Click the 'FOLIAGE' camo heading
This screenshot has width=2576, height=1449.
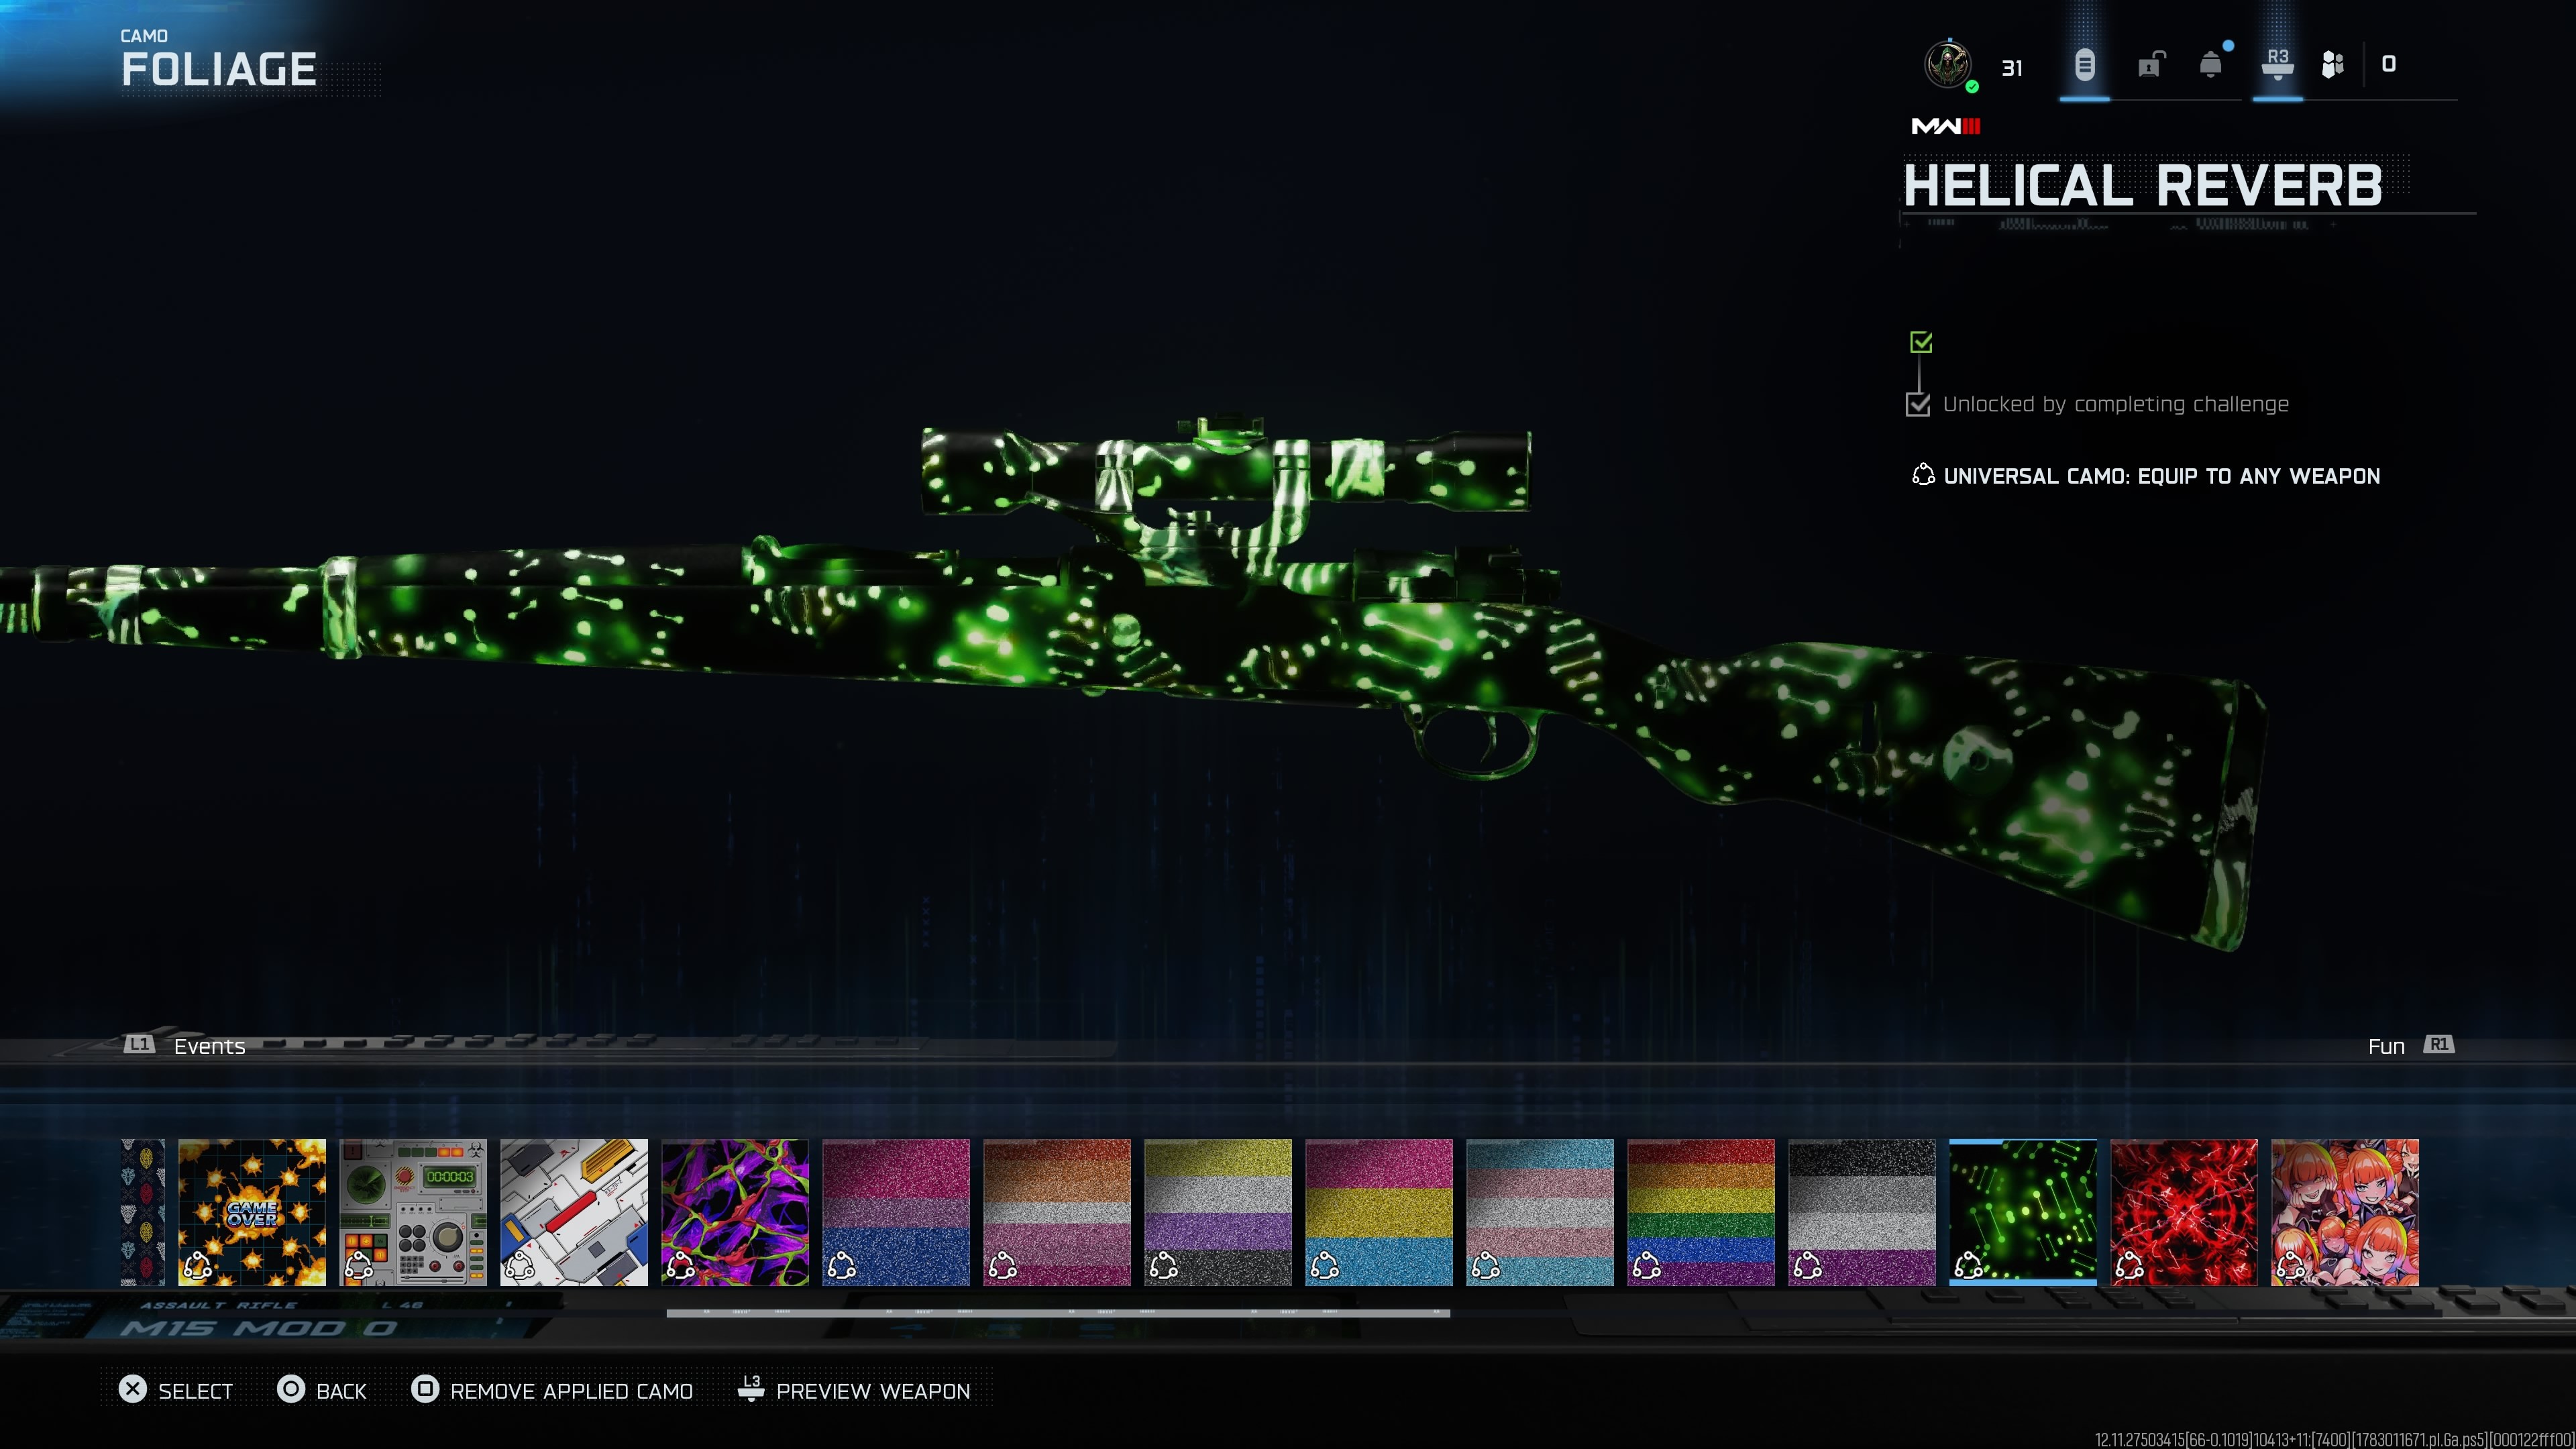click(x=219, y=69)
